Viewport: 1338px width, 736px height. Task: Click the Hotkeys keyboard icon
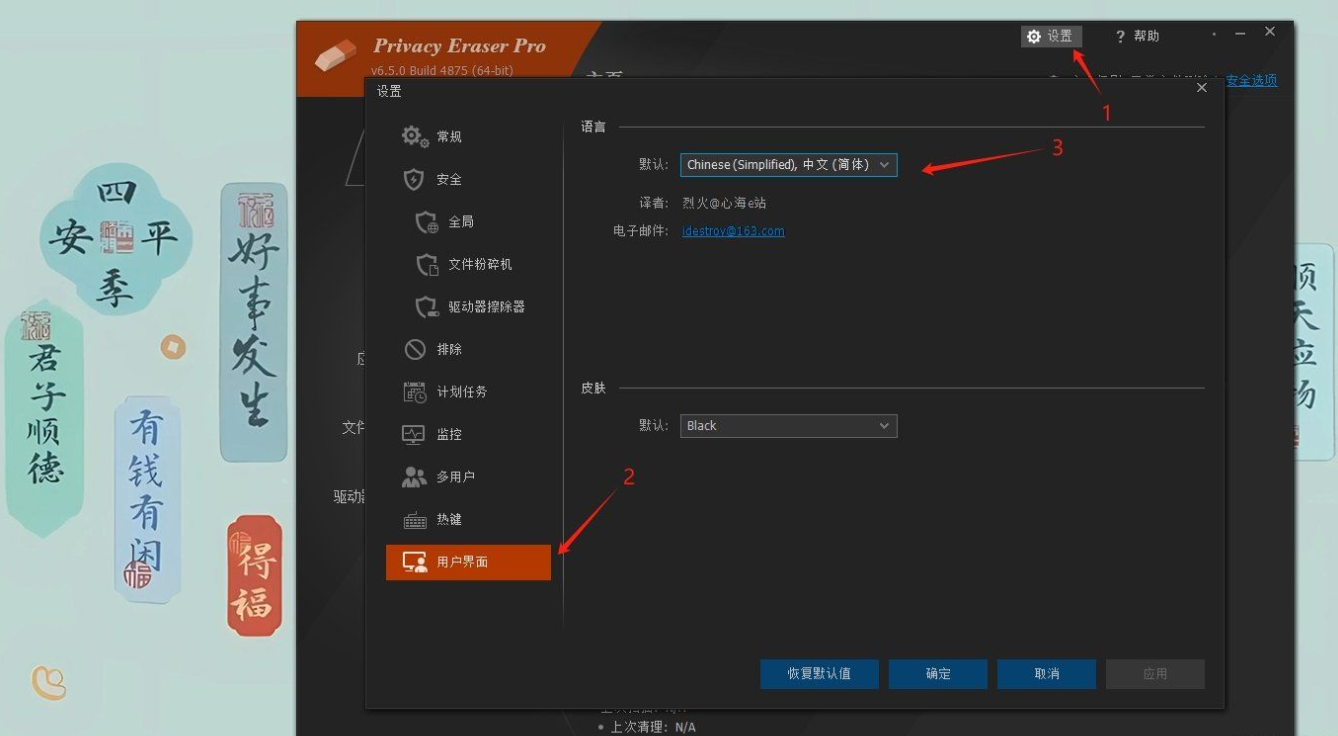point(414,520)
